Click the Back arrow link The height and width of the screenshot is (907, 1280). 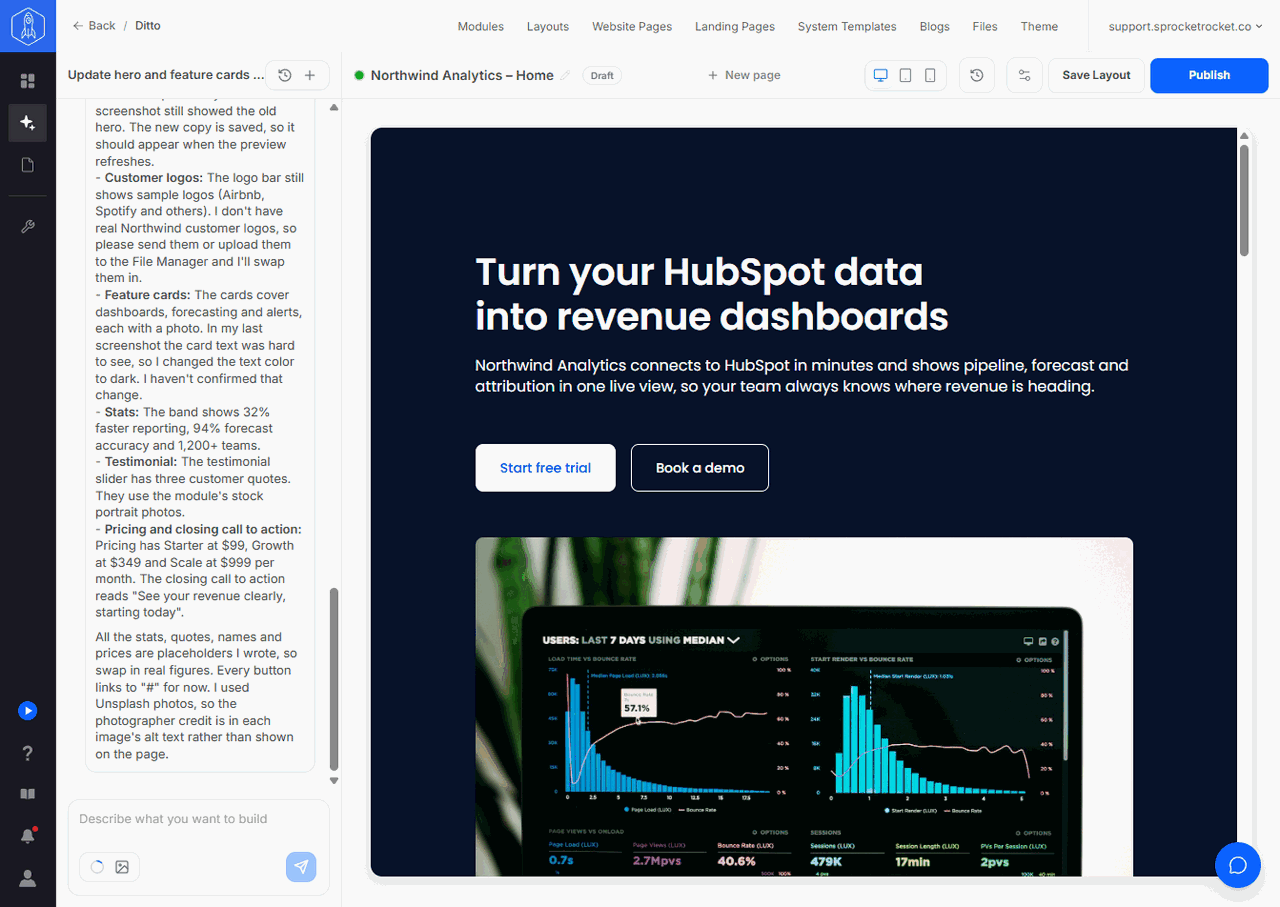tap(94, 26)
